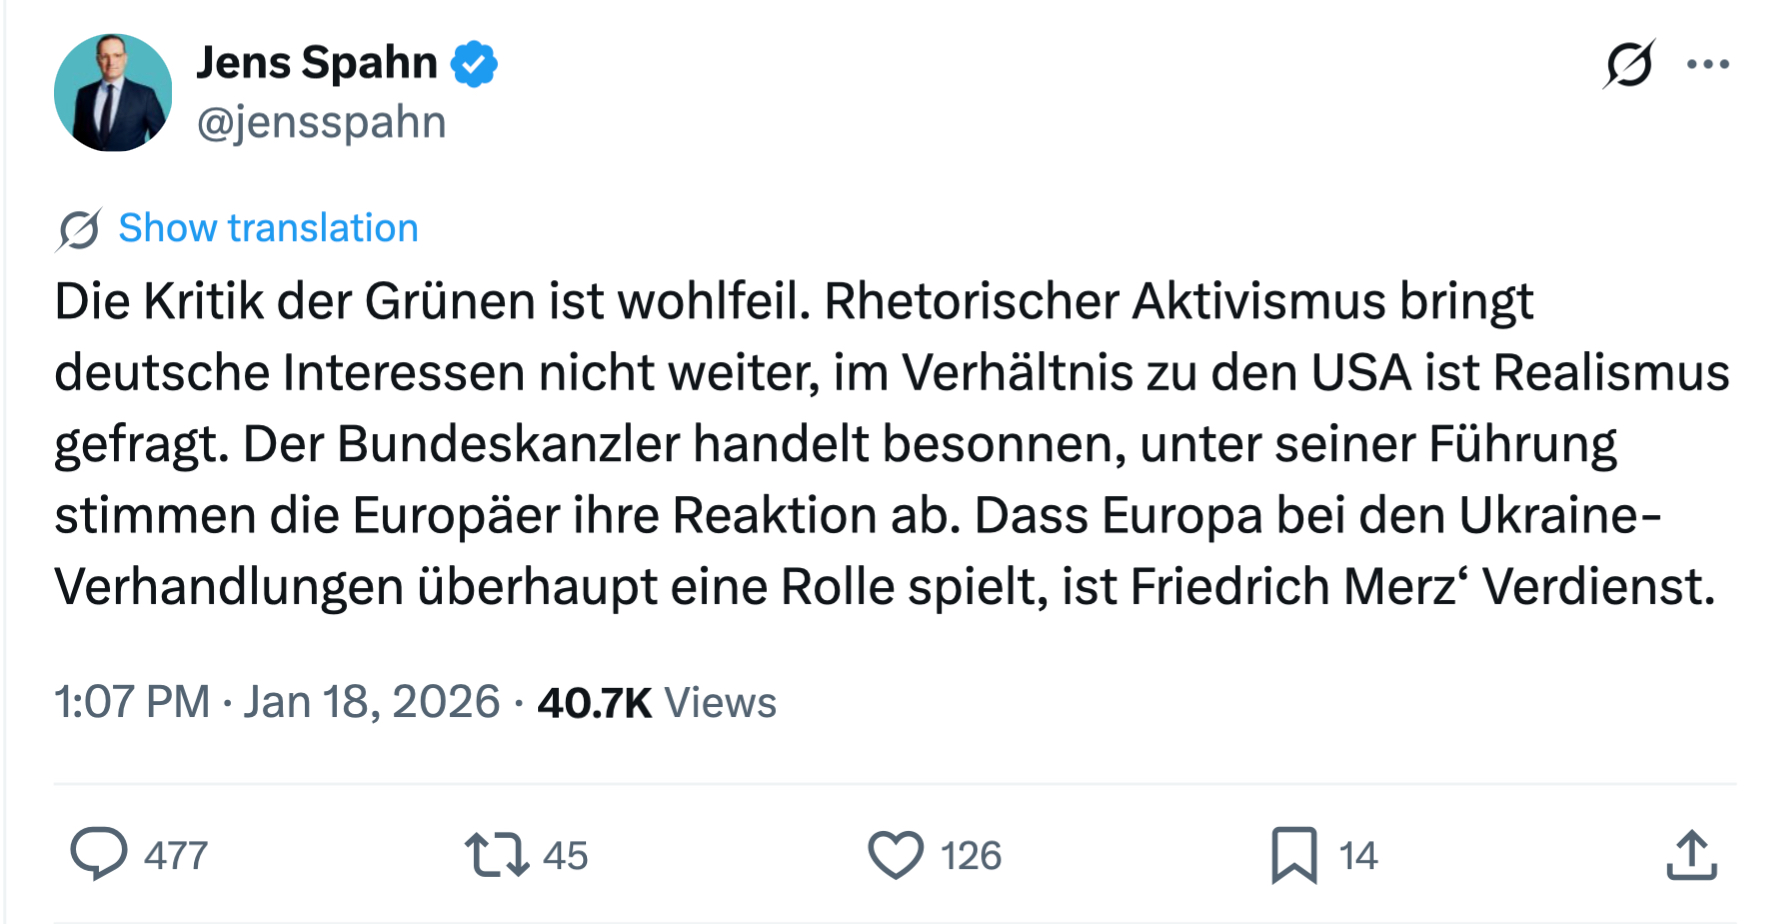Click the Grok icon at top right

(x=1628, y=65)
